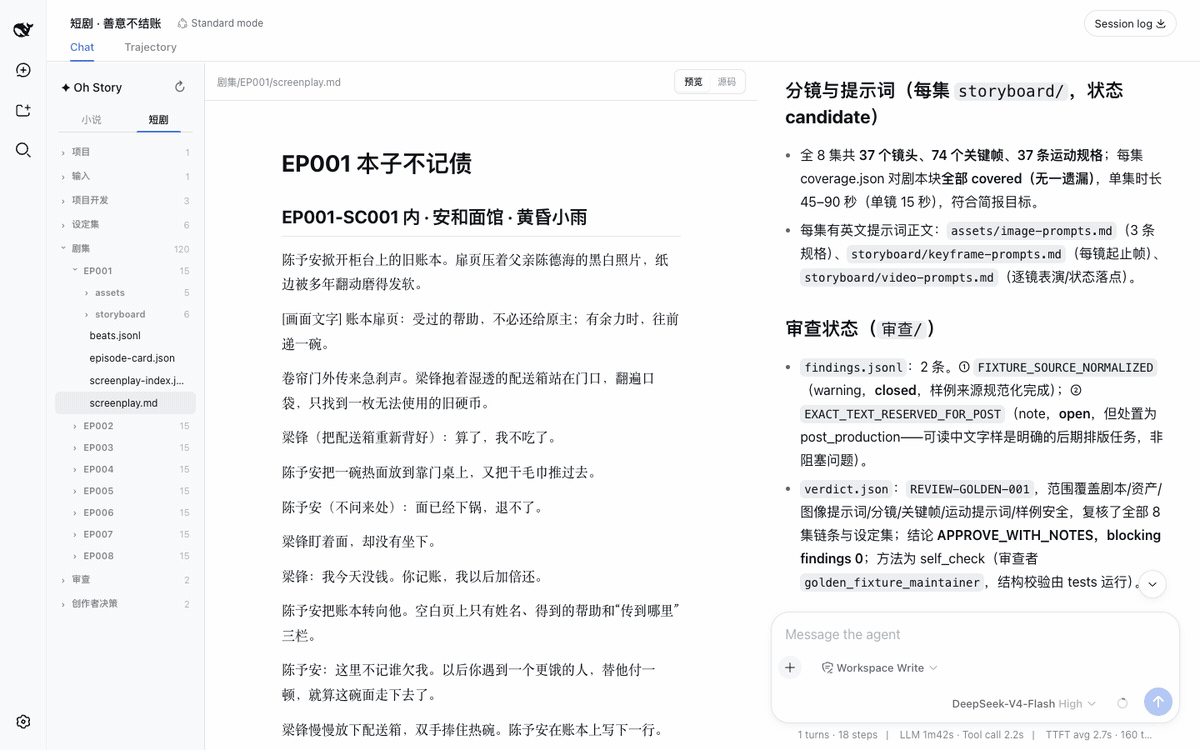
Task: Click the Standard mode indicator
Action: (x=220, y=23)
